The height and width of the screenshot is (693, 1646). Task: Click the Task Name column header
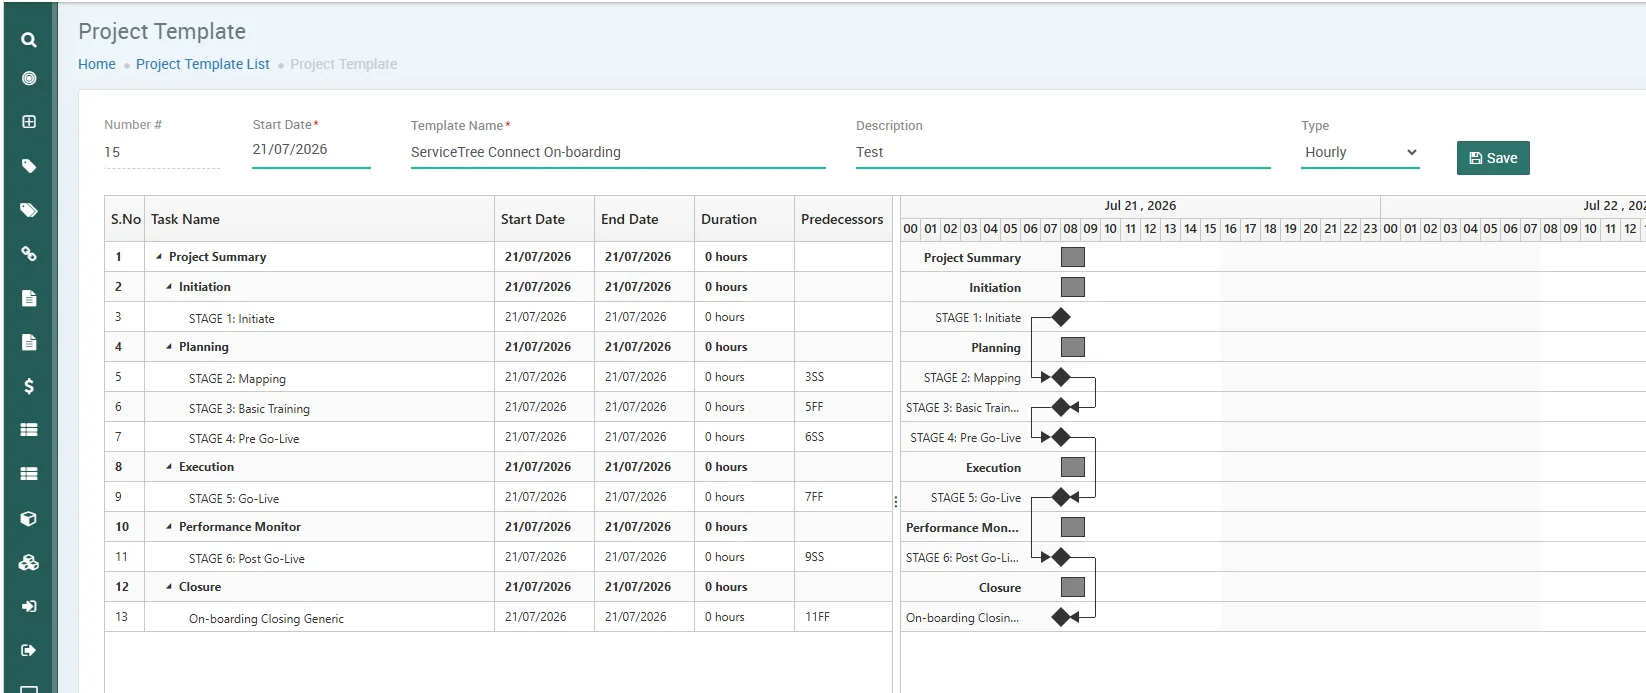[x=319, y=219]
